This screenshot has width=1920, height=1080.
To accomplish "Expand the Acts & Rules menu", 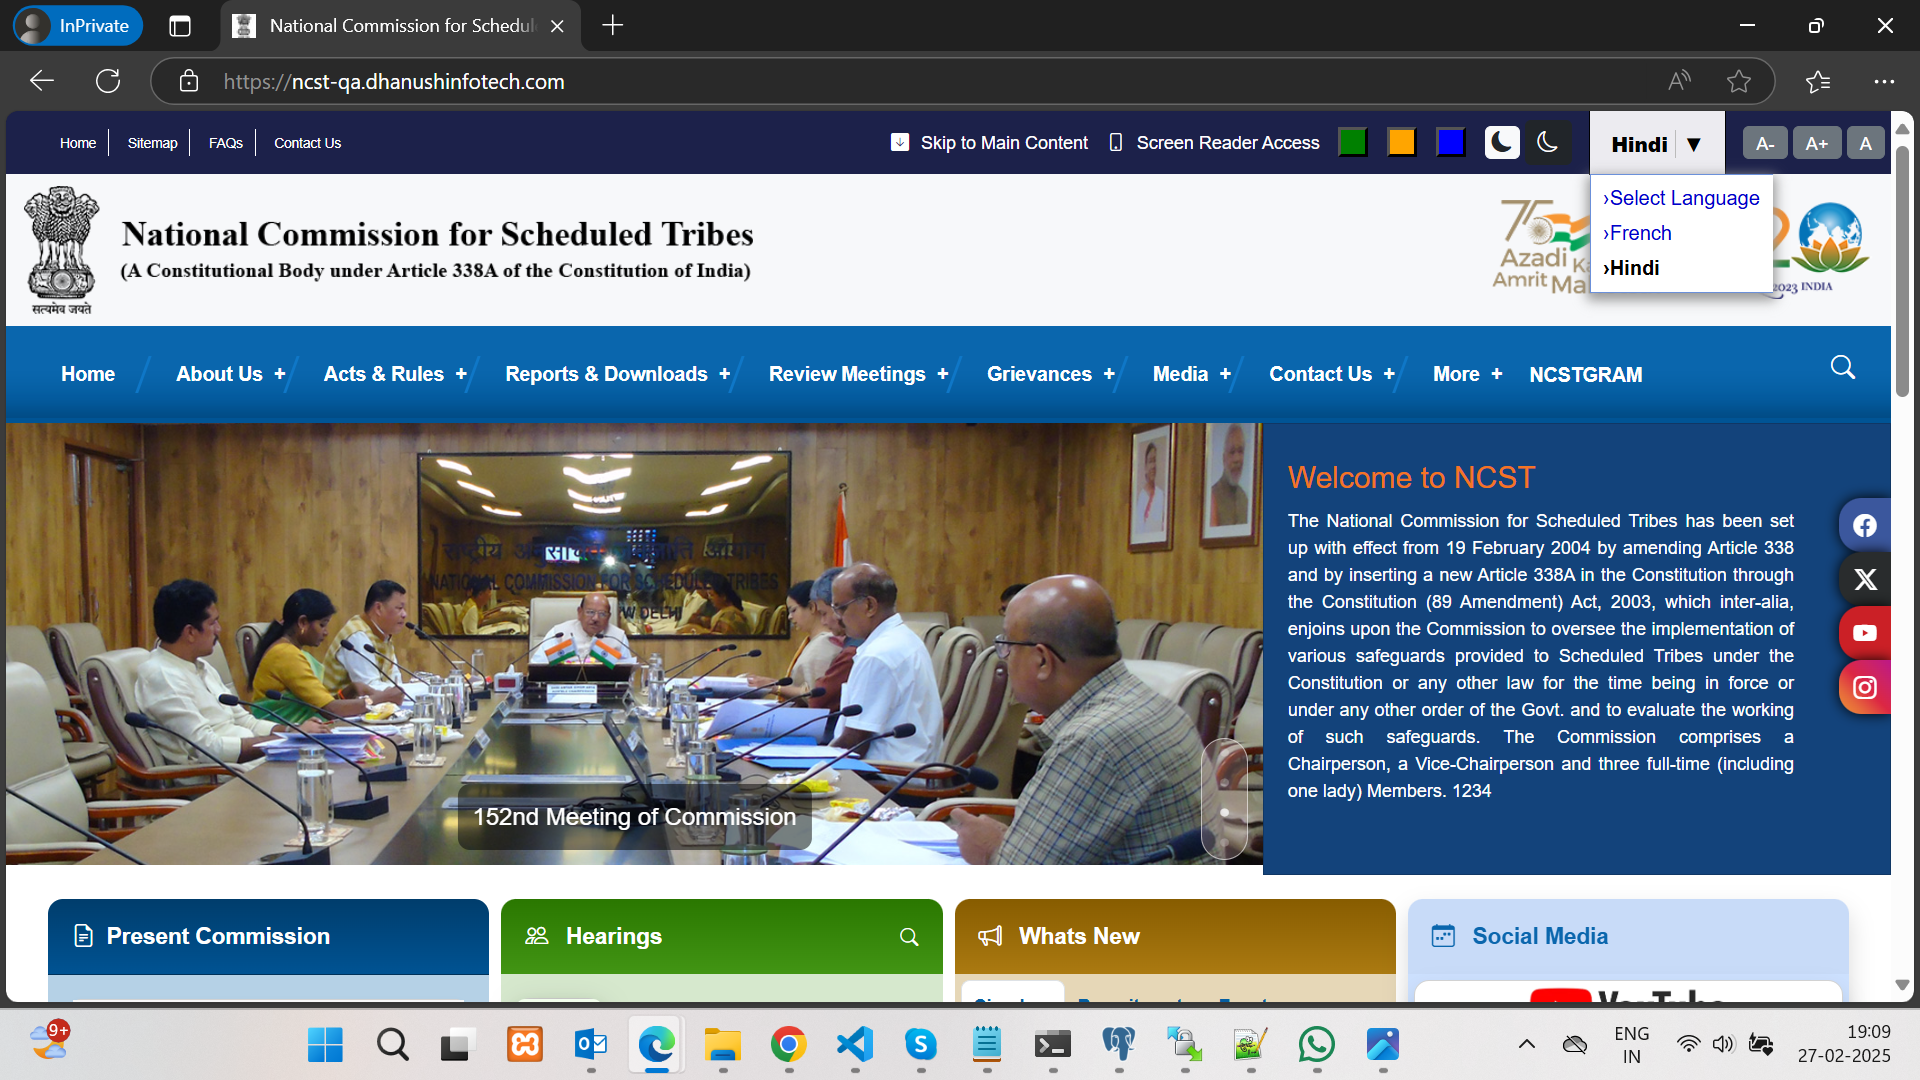I will click(x=395, y=374).
